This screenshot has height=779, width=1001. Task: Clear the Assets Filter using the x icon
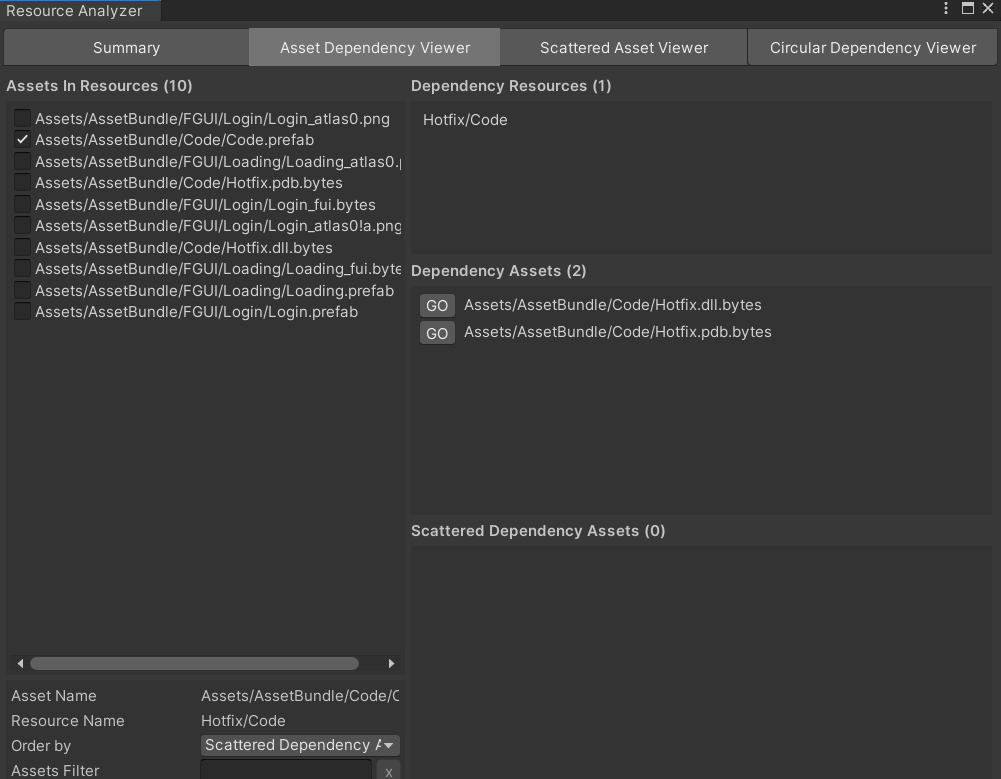tap(388, 770)
